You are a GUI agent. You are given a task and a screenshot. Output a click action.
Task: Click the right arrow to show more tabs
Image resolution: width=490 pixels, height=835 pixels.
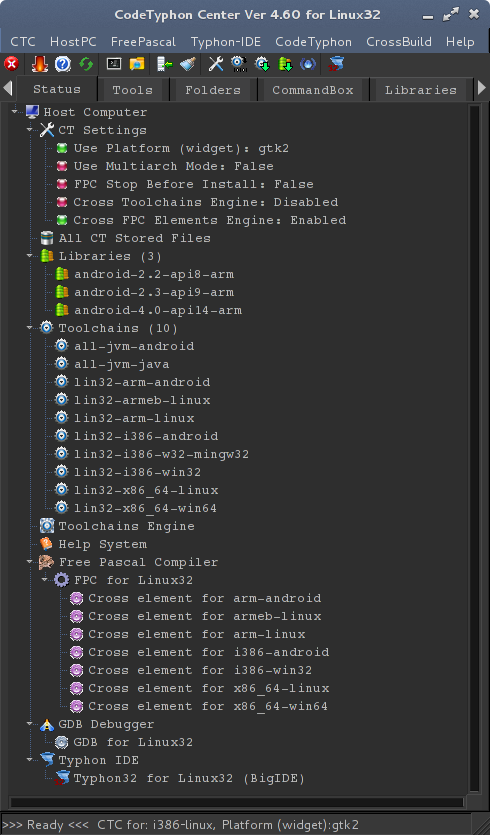(x=482, y=88)
